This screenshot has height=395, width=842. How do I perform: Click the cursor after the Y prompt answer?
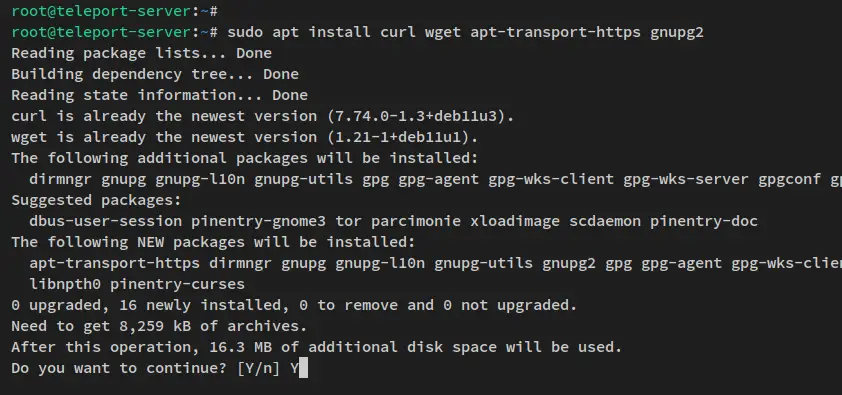303,368
